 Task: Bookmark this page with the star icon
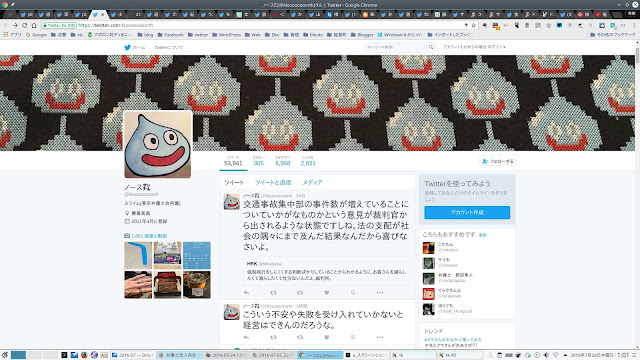click(x=473, y=25)
